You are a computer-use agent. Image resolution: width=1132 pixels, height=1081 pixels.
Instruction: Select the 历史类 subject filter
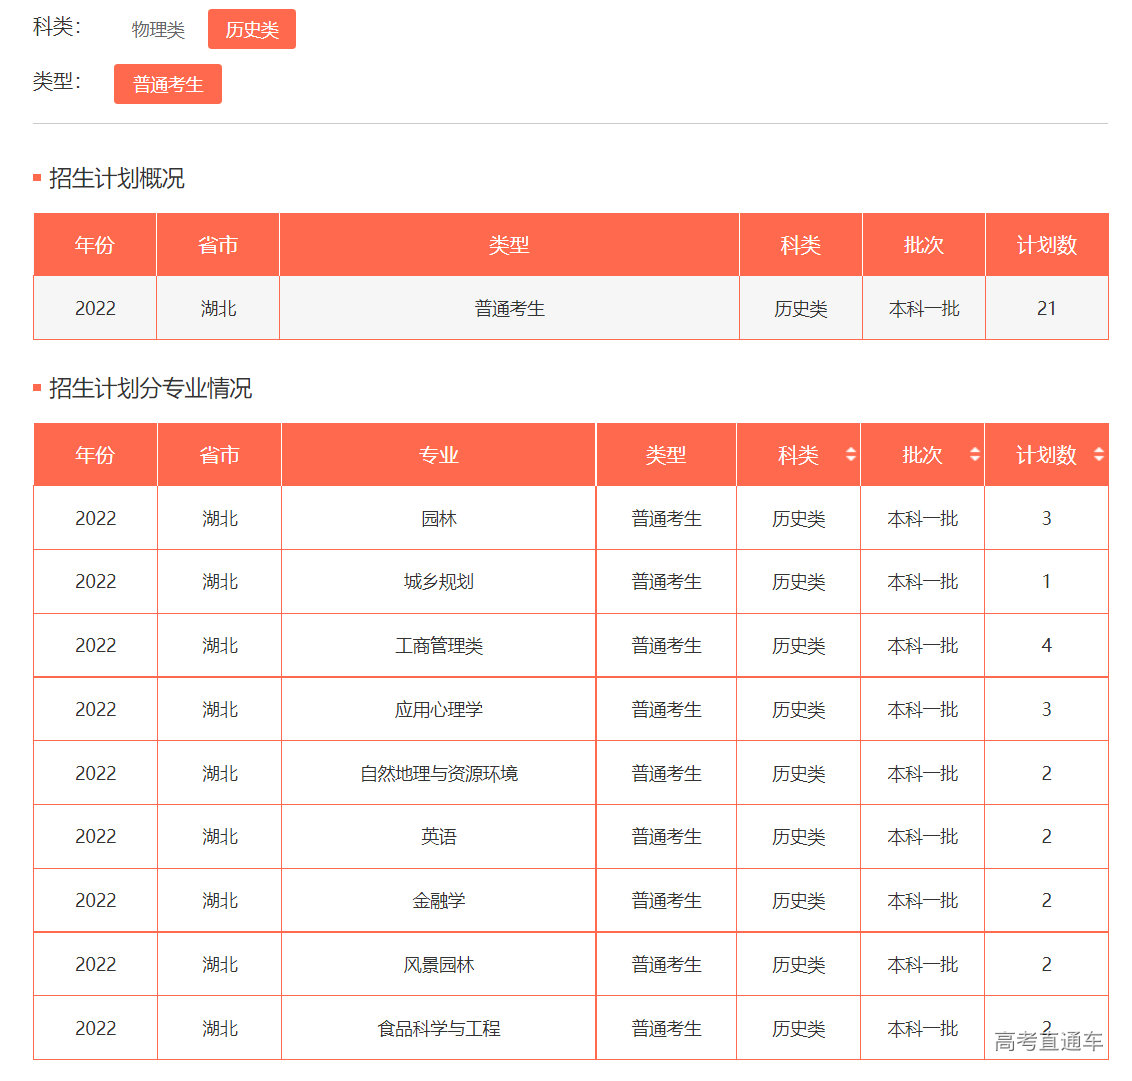[251, 29]
